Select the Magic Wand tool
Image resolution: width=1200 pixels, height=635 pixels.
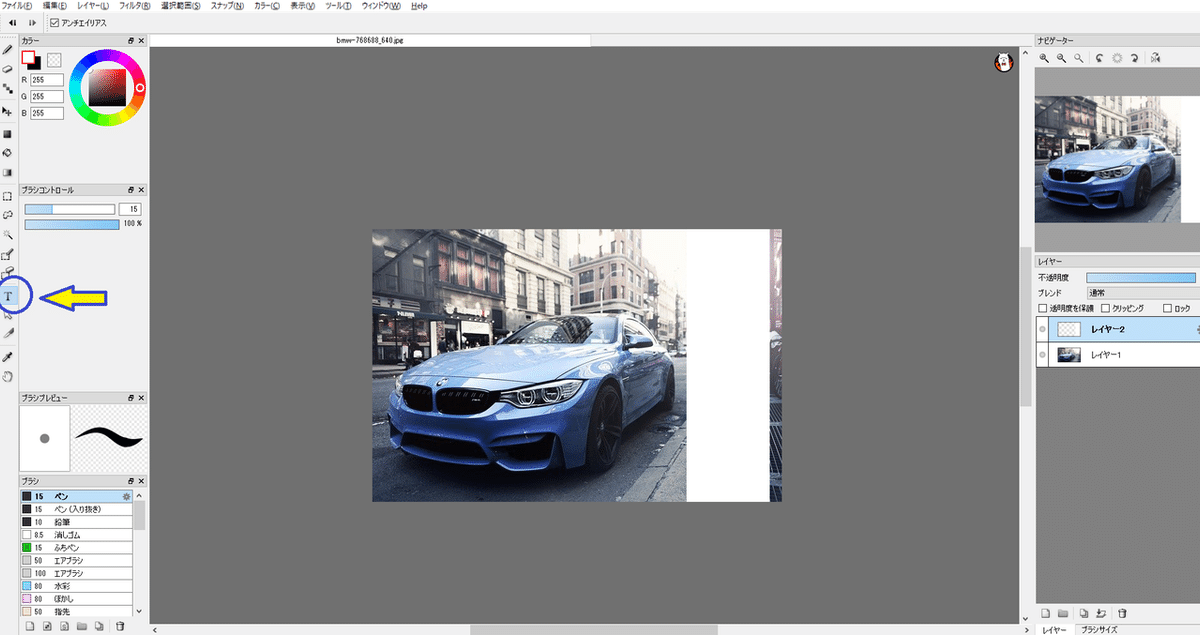(x=7, y=234)
